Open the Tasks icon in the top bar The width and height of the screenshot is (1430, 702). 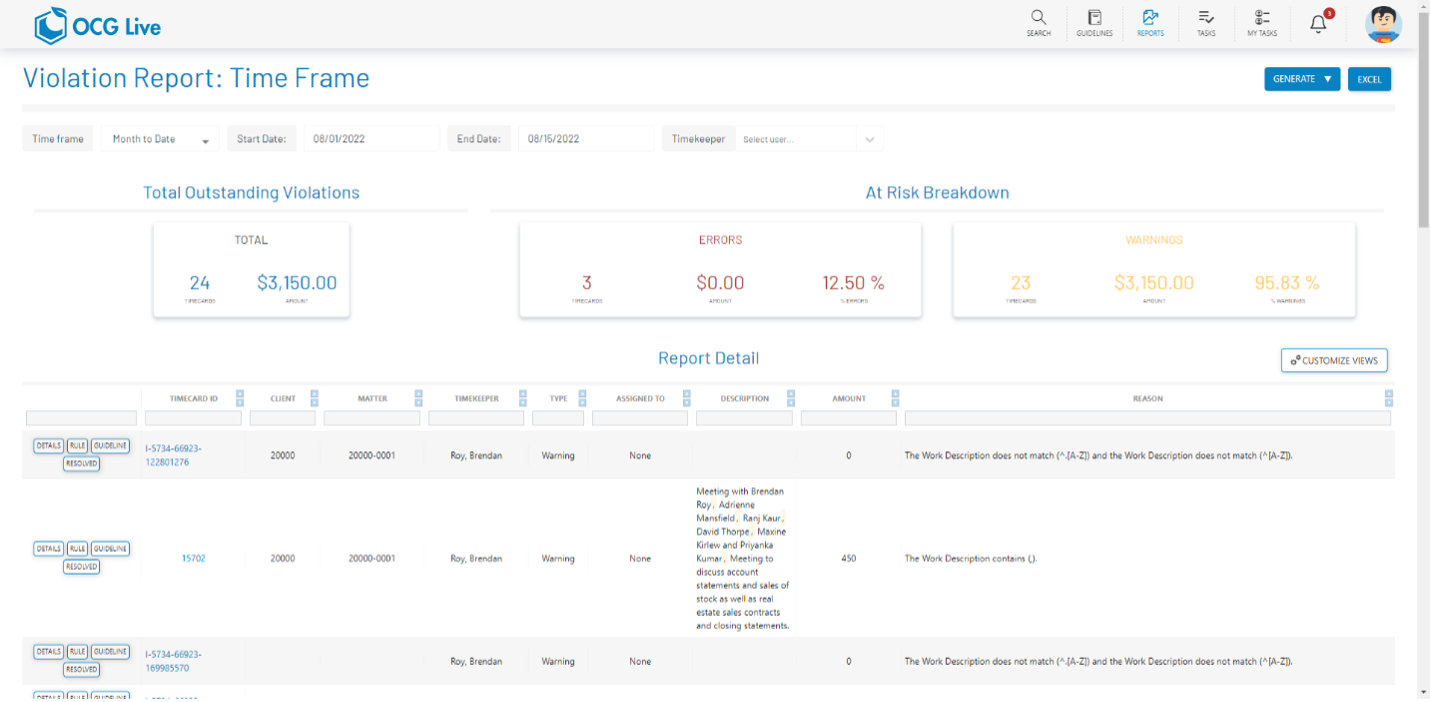pyautogui.click(x=1206, y=22)
